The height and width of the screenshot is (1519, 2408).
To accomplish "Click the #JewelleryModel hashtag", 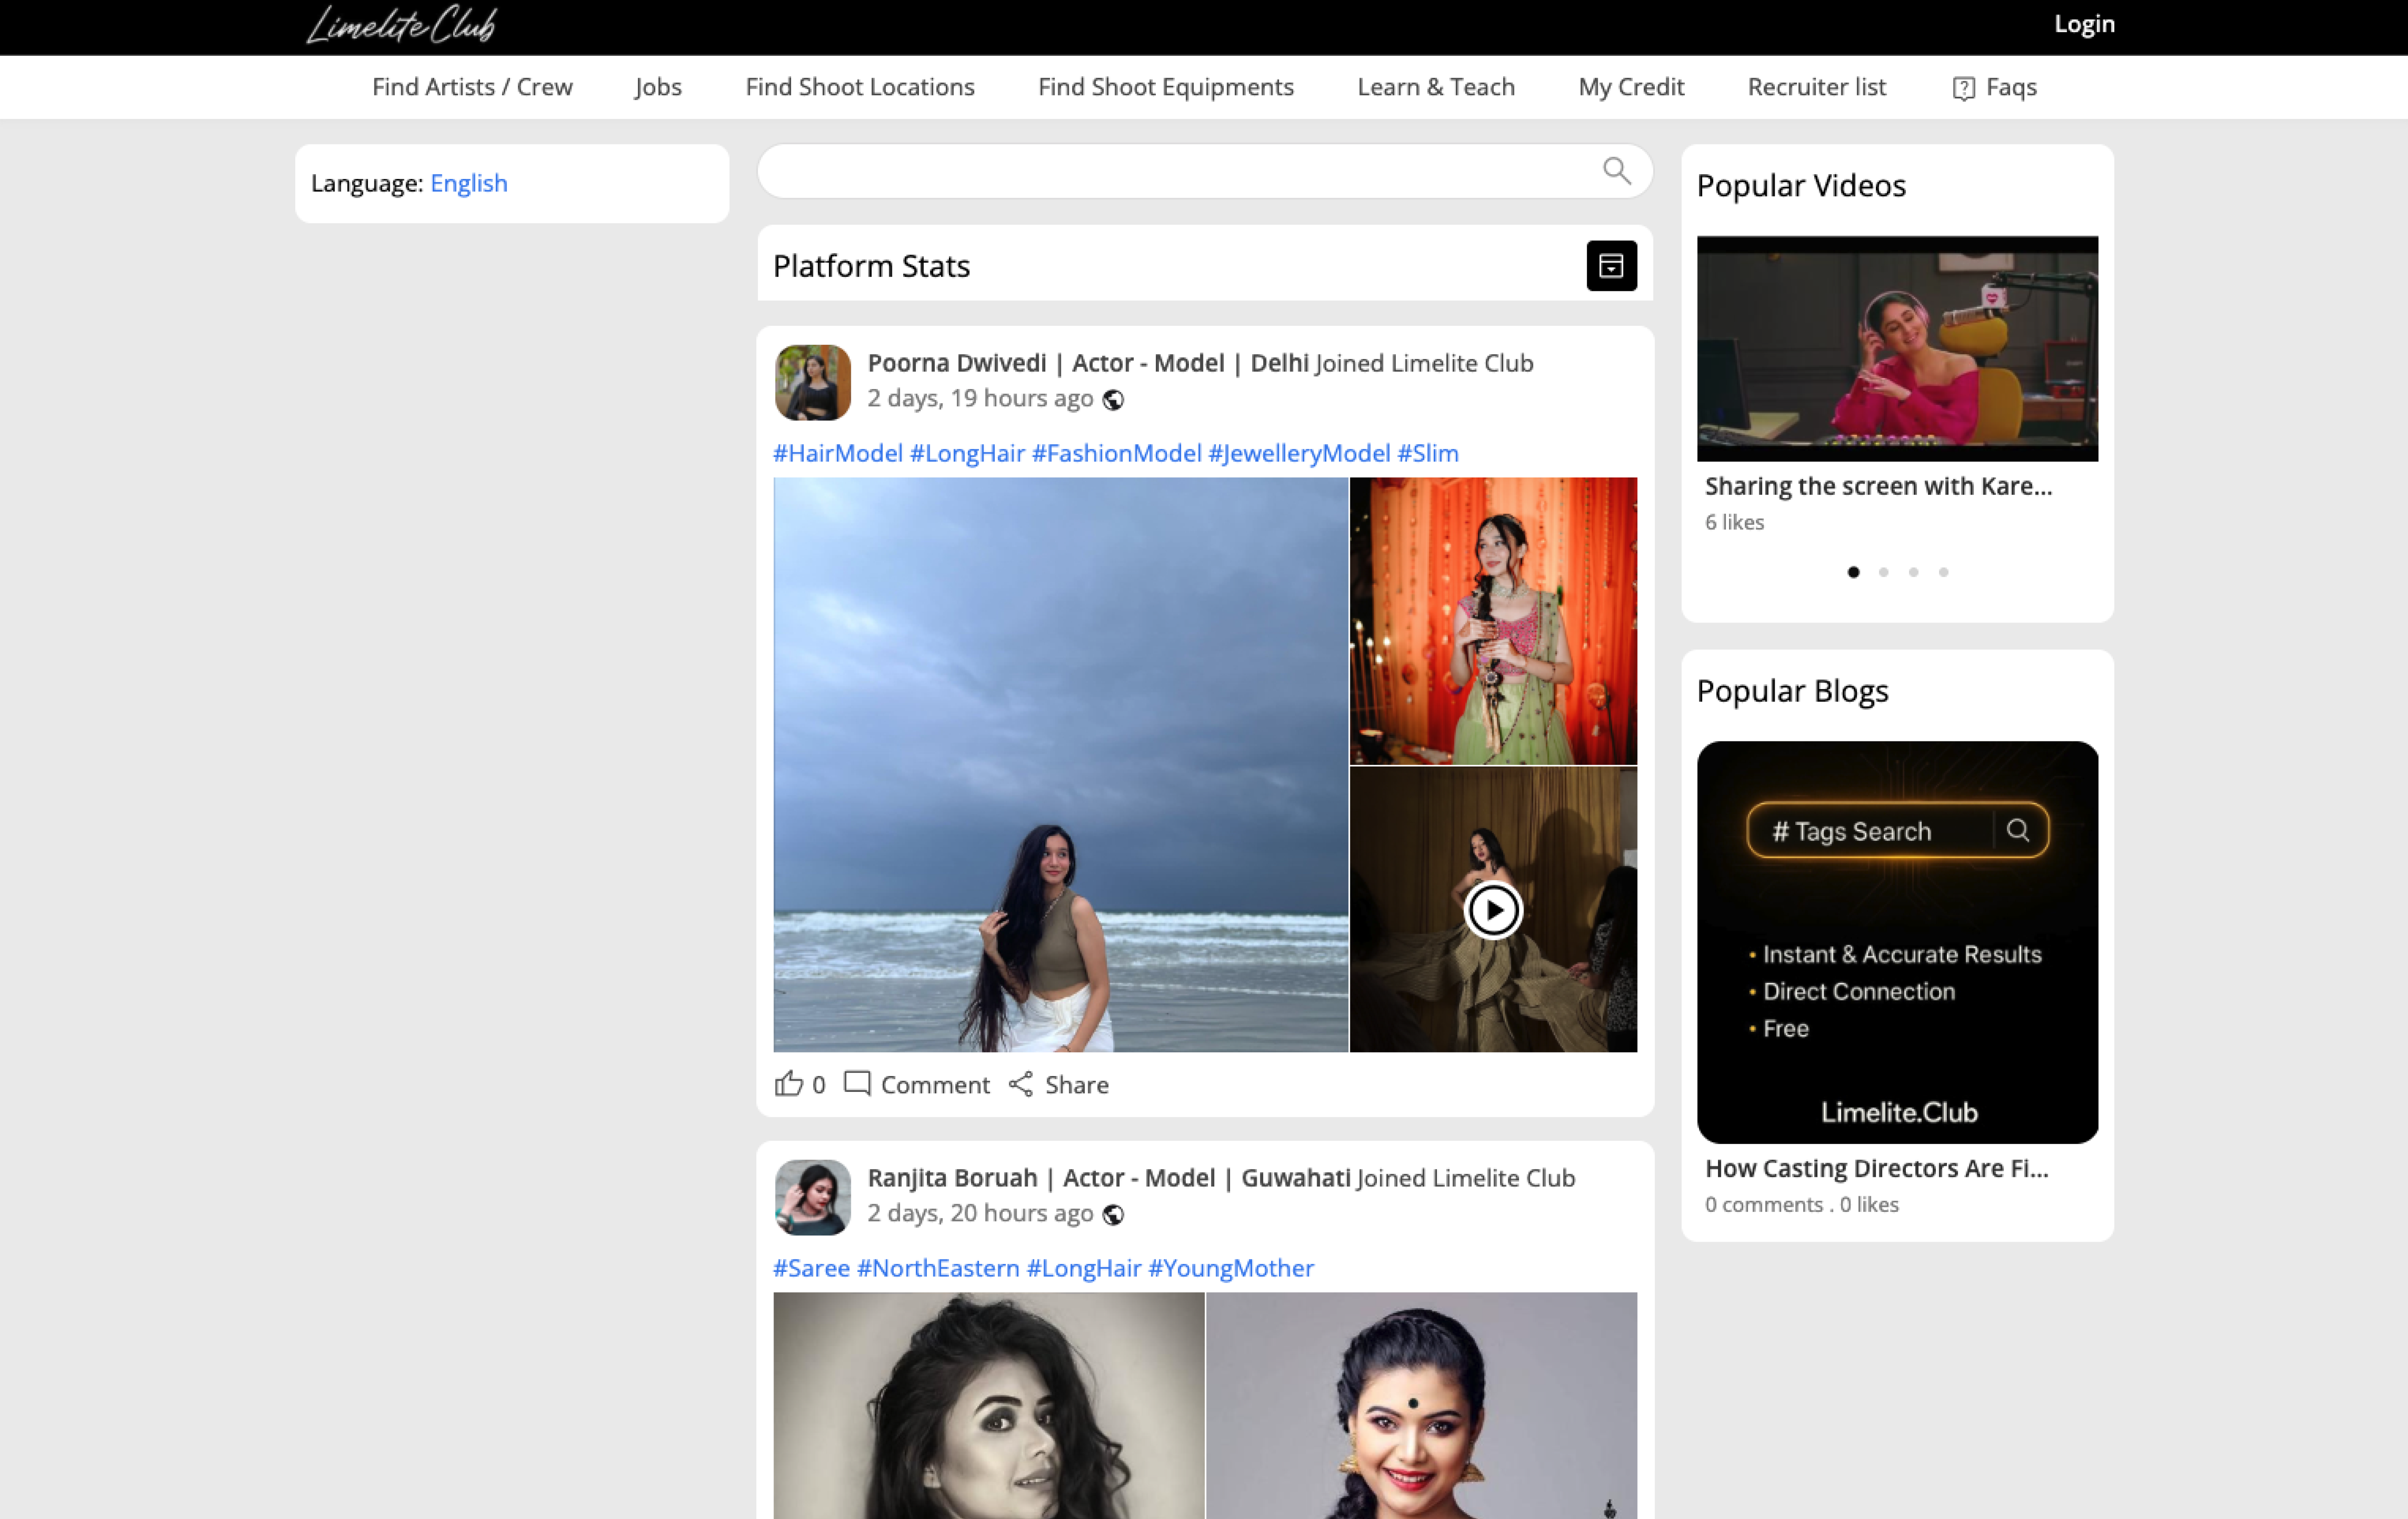I will point(1299,453).
